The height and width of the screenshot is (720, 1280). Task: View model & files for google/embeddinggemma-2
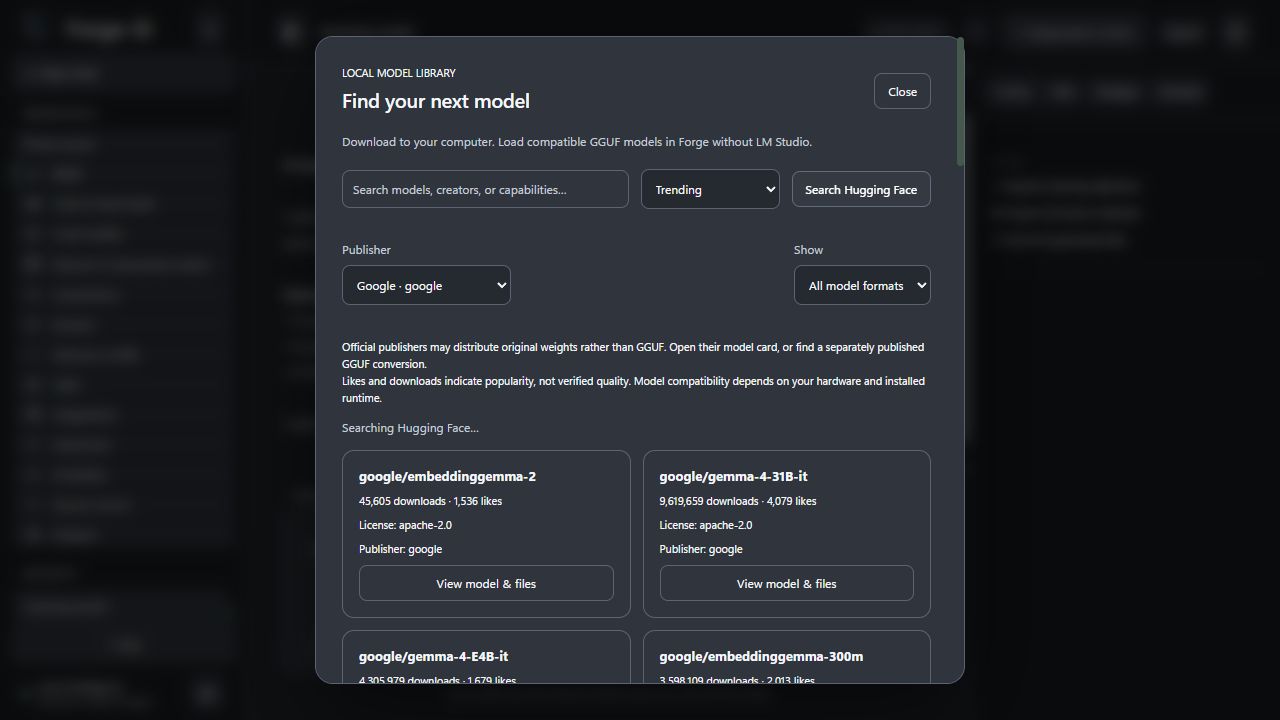click(x=486, y=583)
